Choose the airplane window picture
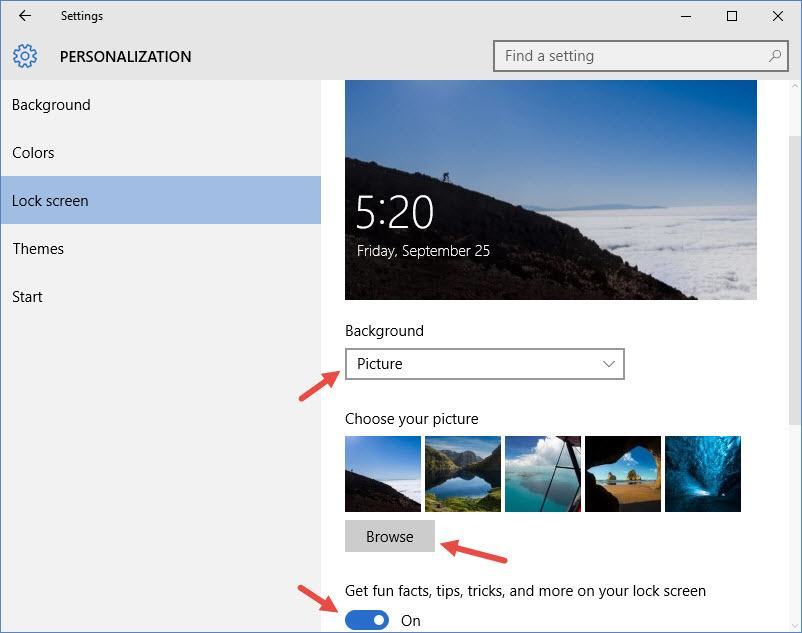The image size is (802, 633). click(543, 472)
